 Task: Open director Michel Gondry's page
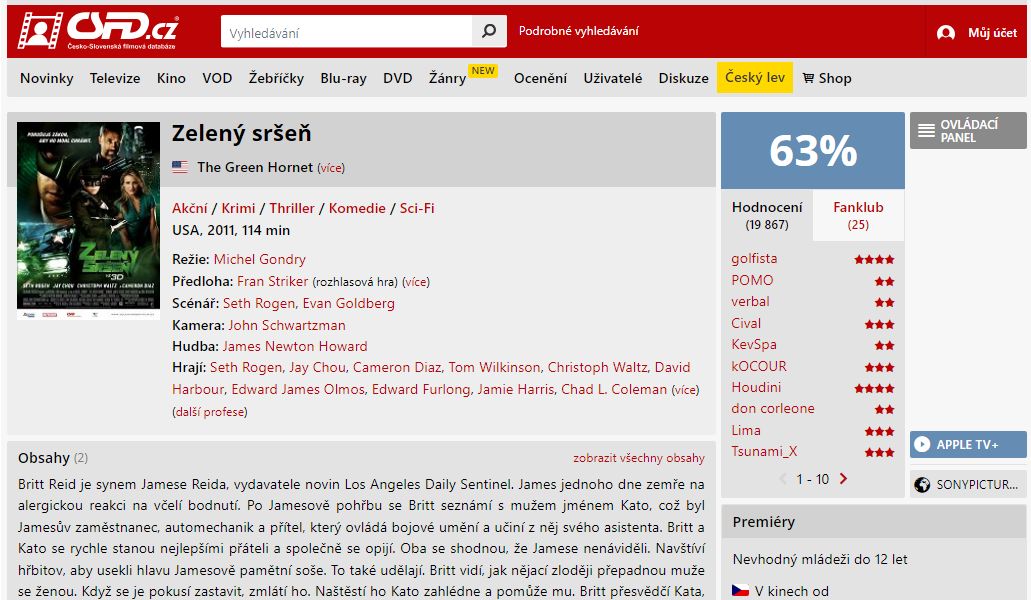click(x=260, y=259)
